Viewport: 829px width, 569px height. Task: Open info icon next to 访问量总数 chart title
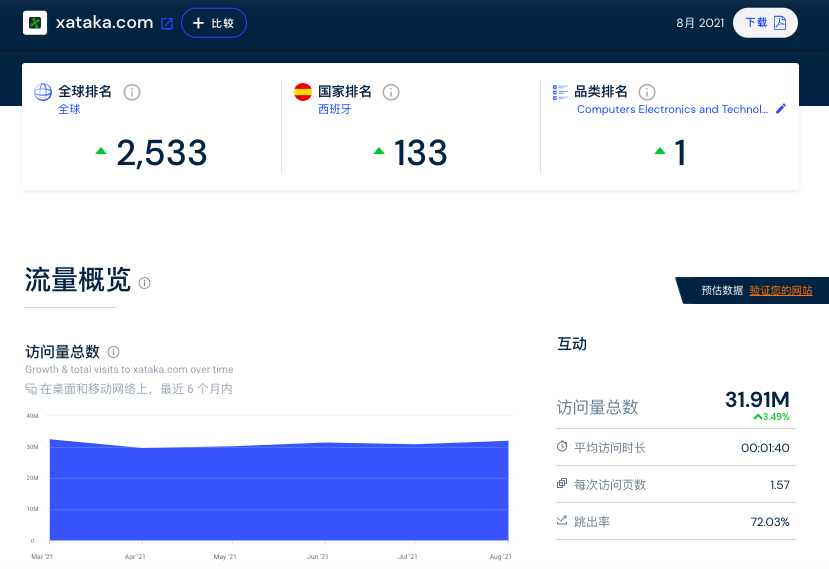coord(114,352)
